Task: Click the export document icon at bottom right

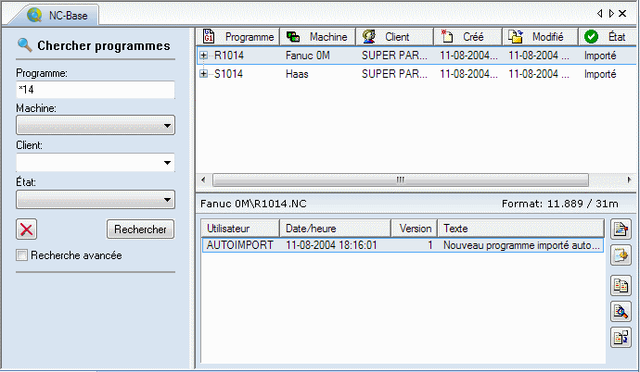Action: (x=621, y=338)
